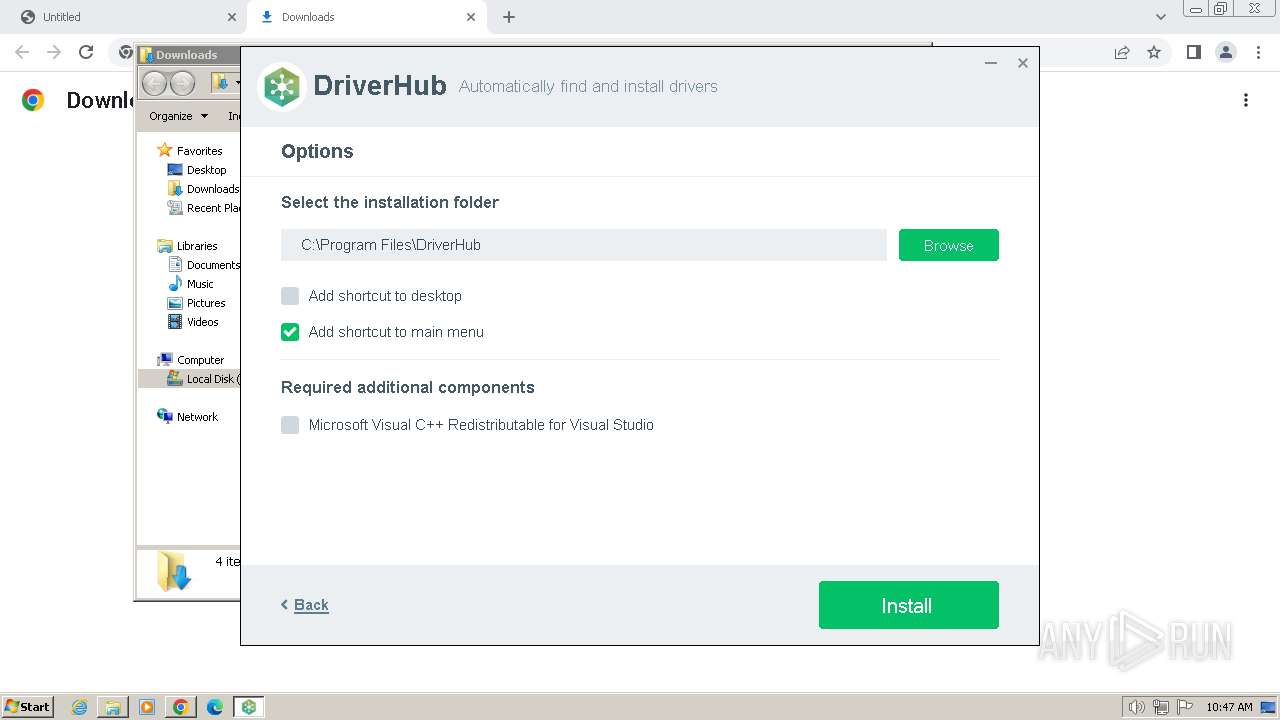Switch to DriverHub installer in taskbar
1280x720 pixels.
point(249,707)
